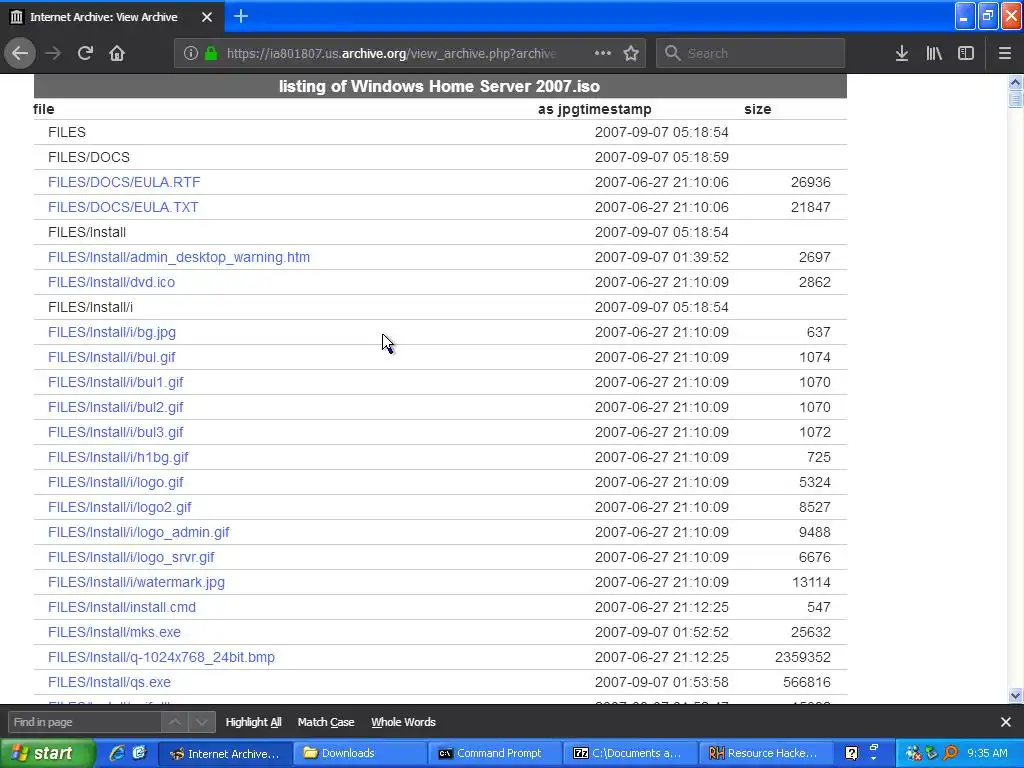Open logo_srvr.gif file link

tap(131, 557)
